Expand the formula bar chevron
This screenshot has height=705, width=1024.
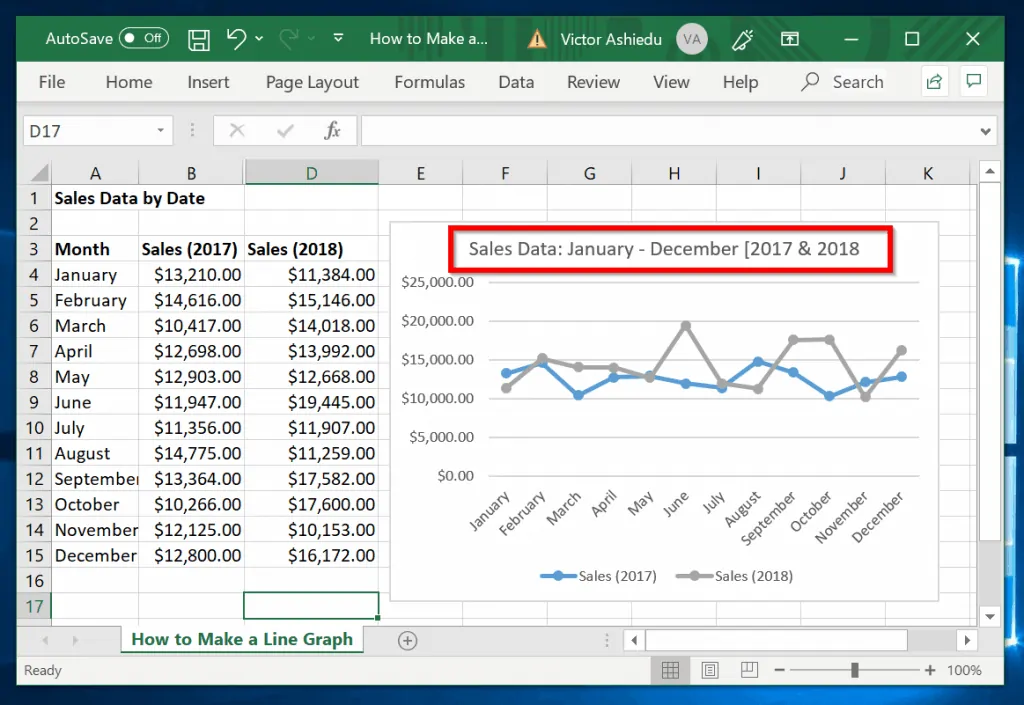point(987,131)
